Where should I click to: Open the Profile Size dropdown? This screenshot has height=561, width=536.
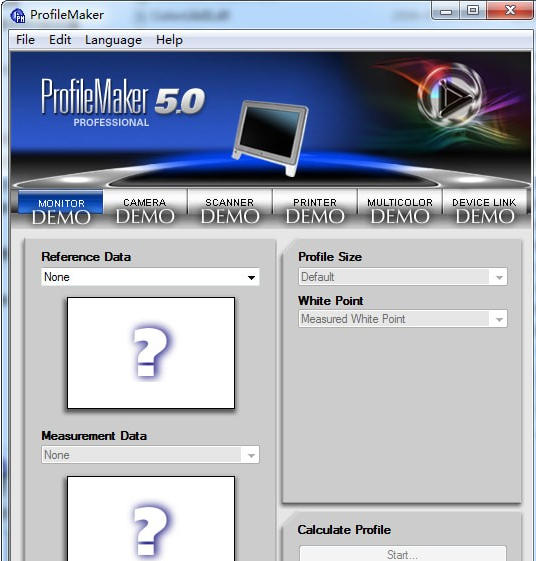point(403,277)
